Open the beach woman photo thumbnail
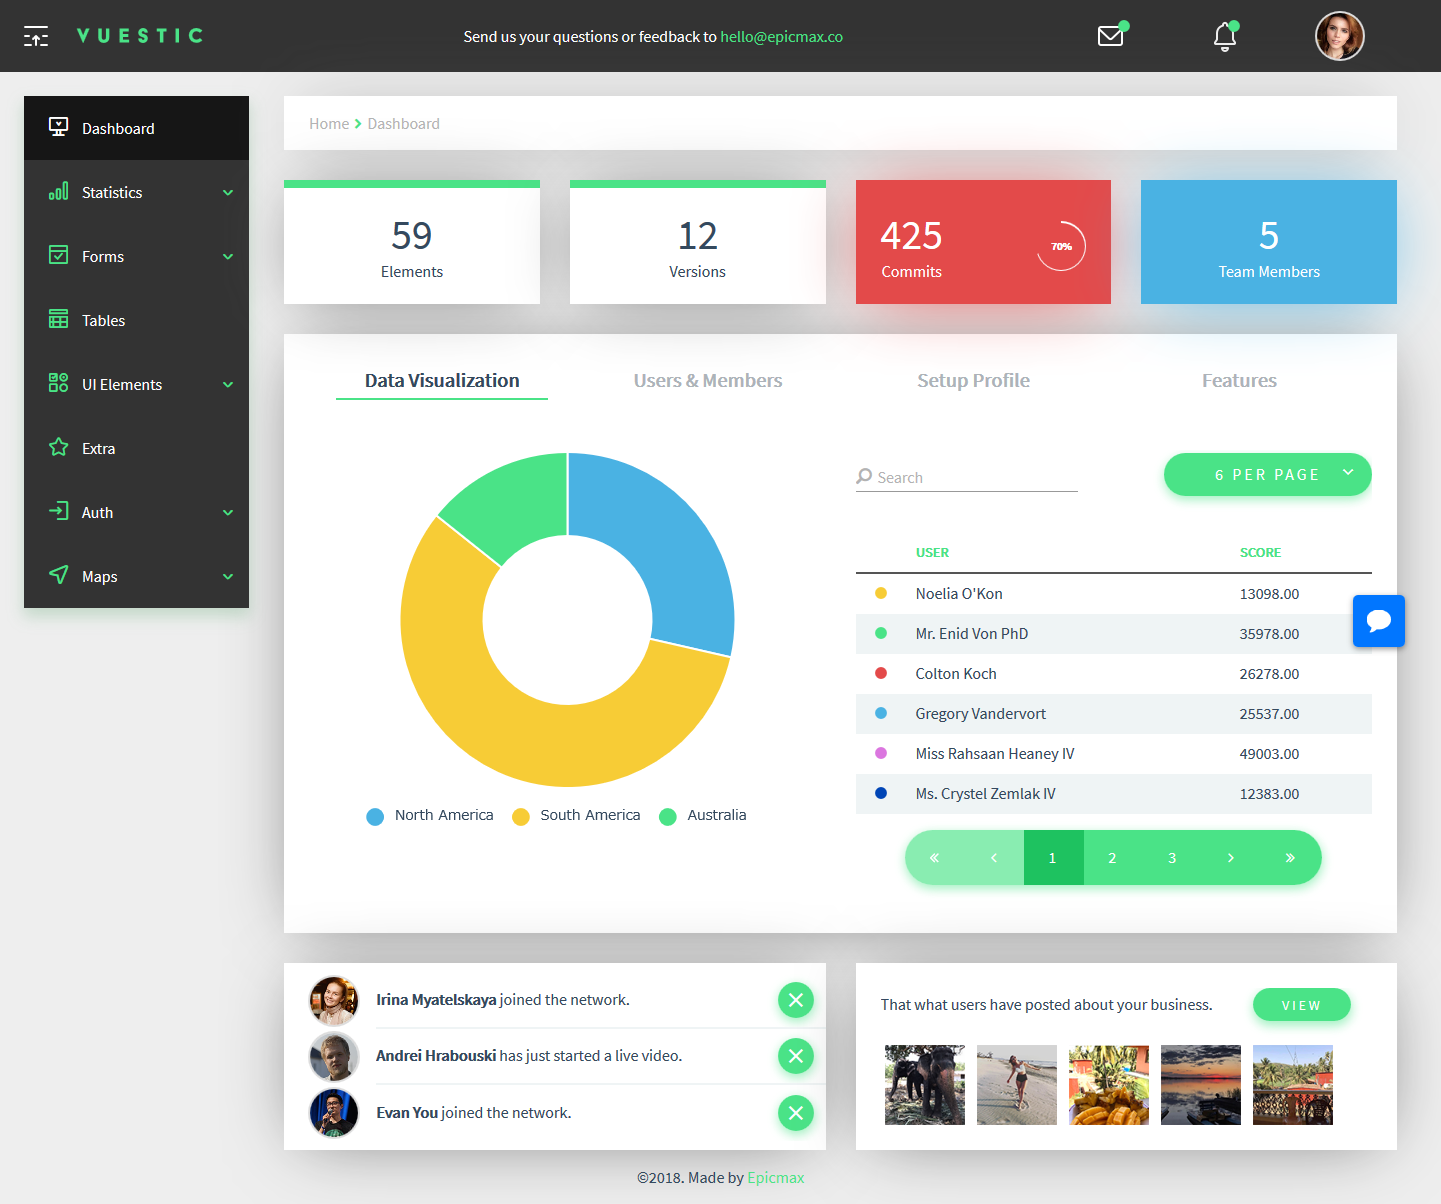Image resolution: width=1441 pixels, height=1204 pixels. 1017,1085
